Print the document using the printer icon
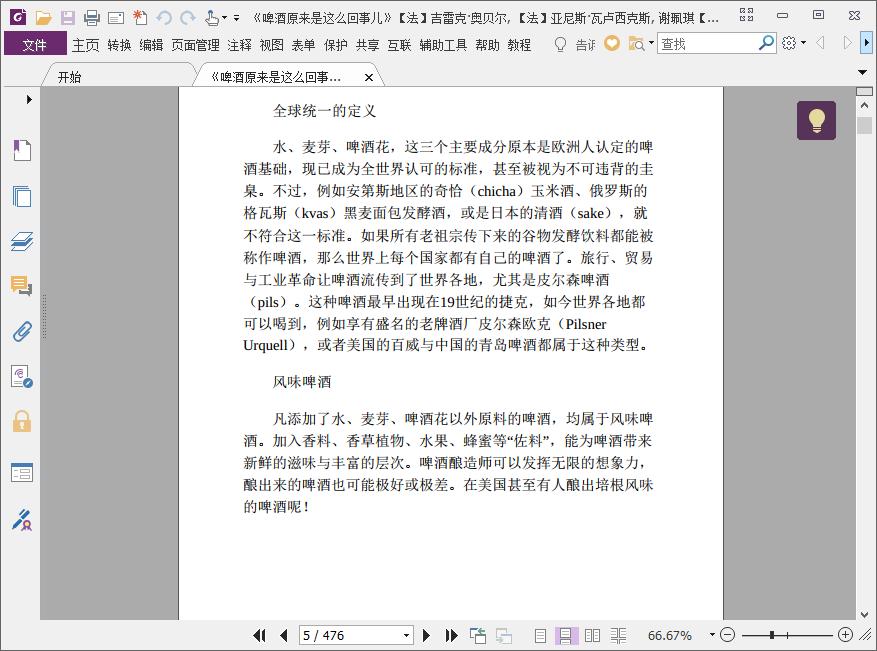 (x=92, y=18)
